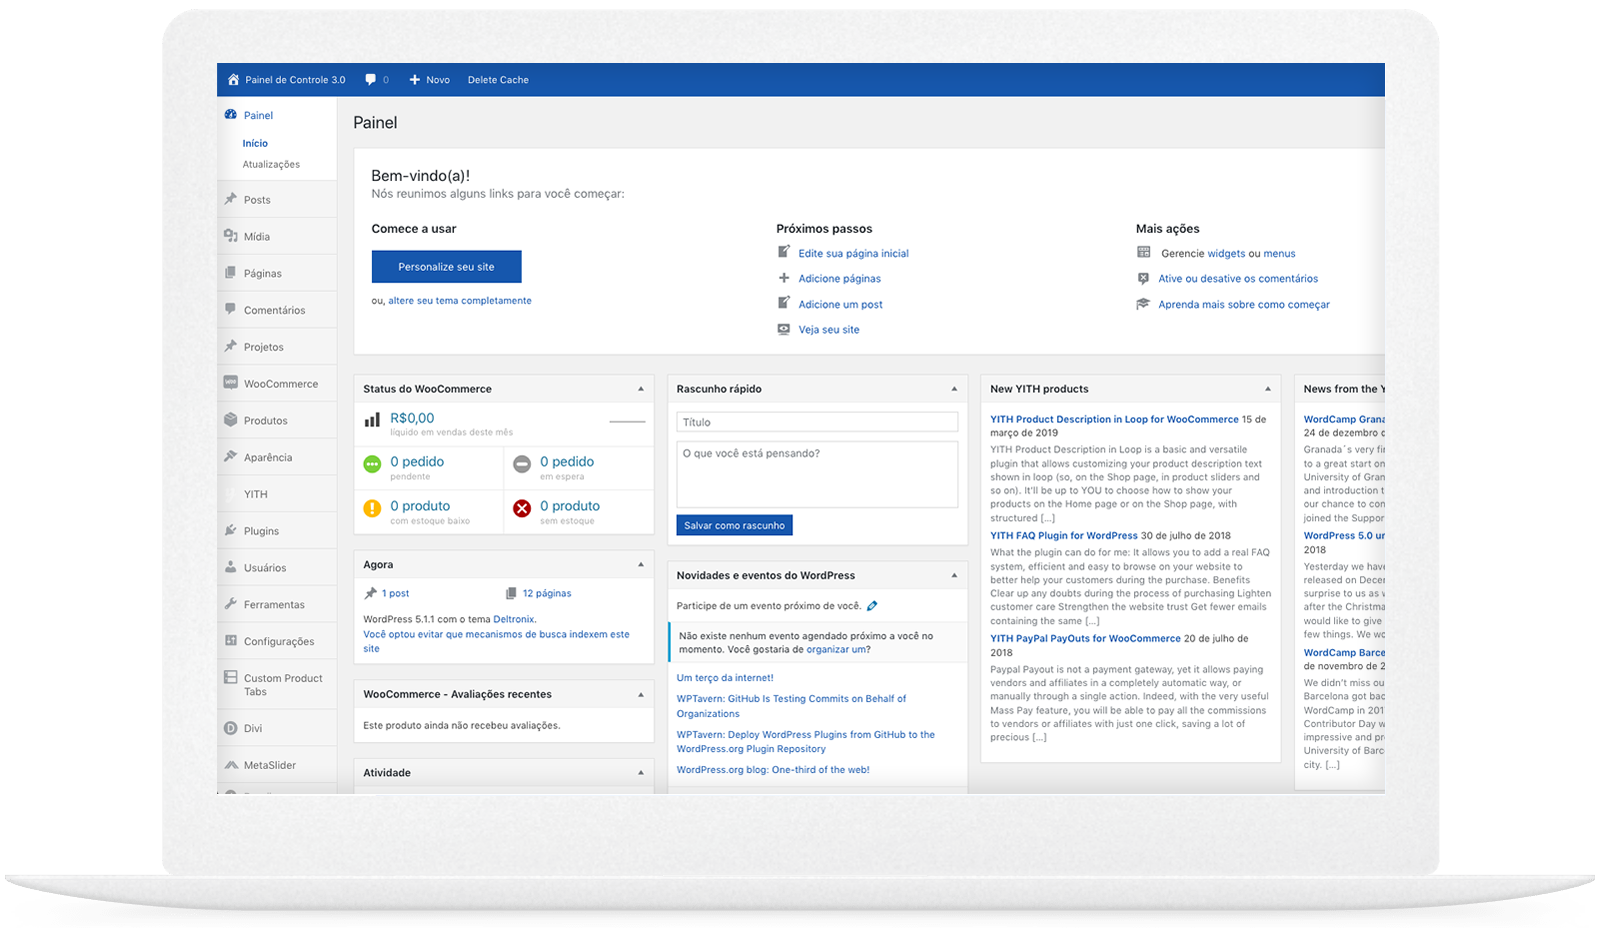Screen dimensions: 1600x938
Task: Click the MetaSlider icon in sidebar
Action: (x=231, y=765)
